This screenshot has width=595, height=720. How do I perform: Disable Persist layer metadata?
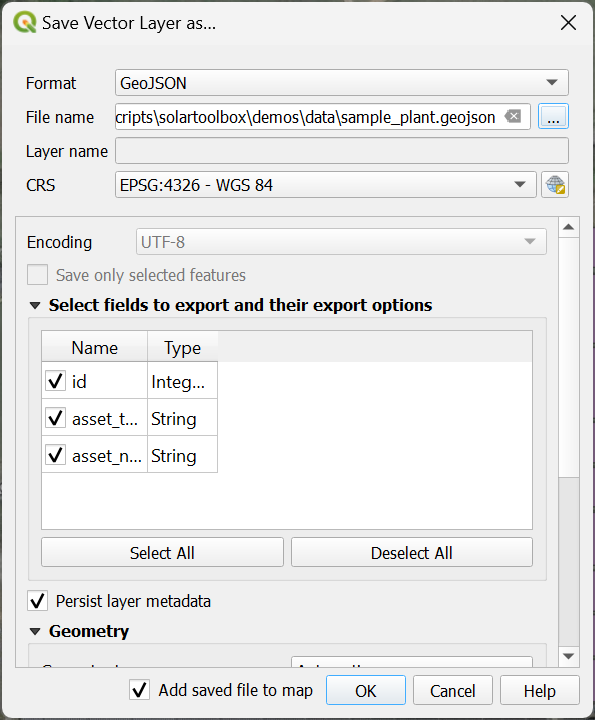pyautogui.click(x=38, y=601)
